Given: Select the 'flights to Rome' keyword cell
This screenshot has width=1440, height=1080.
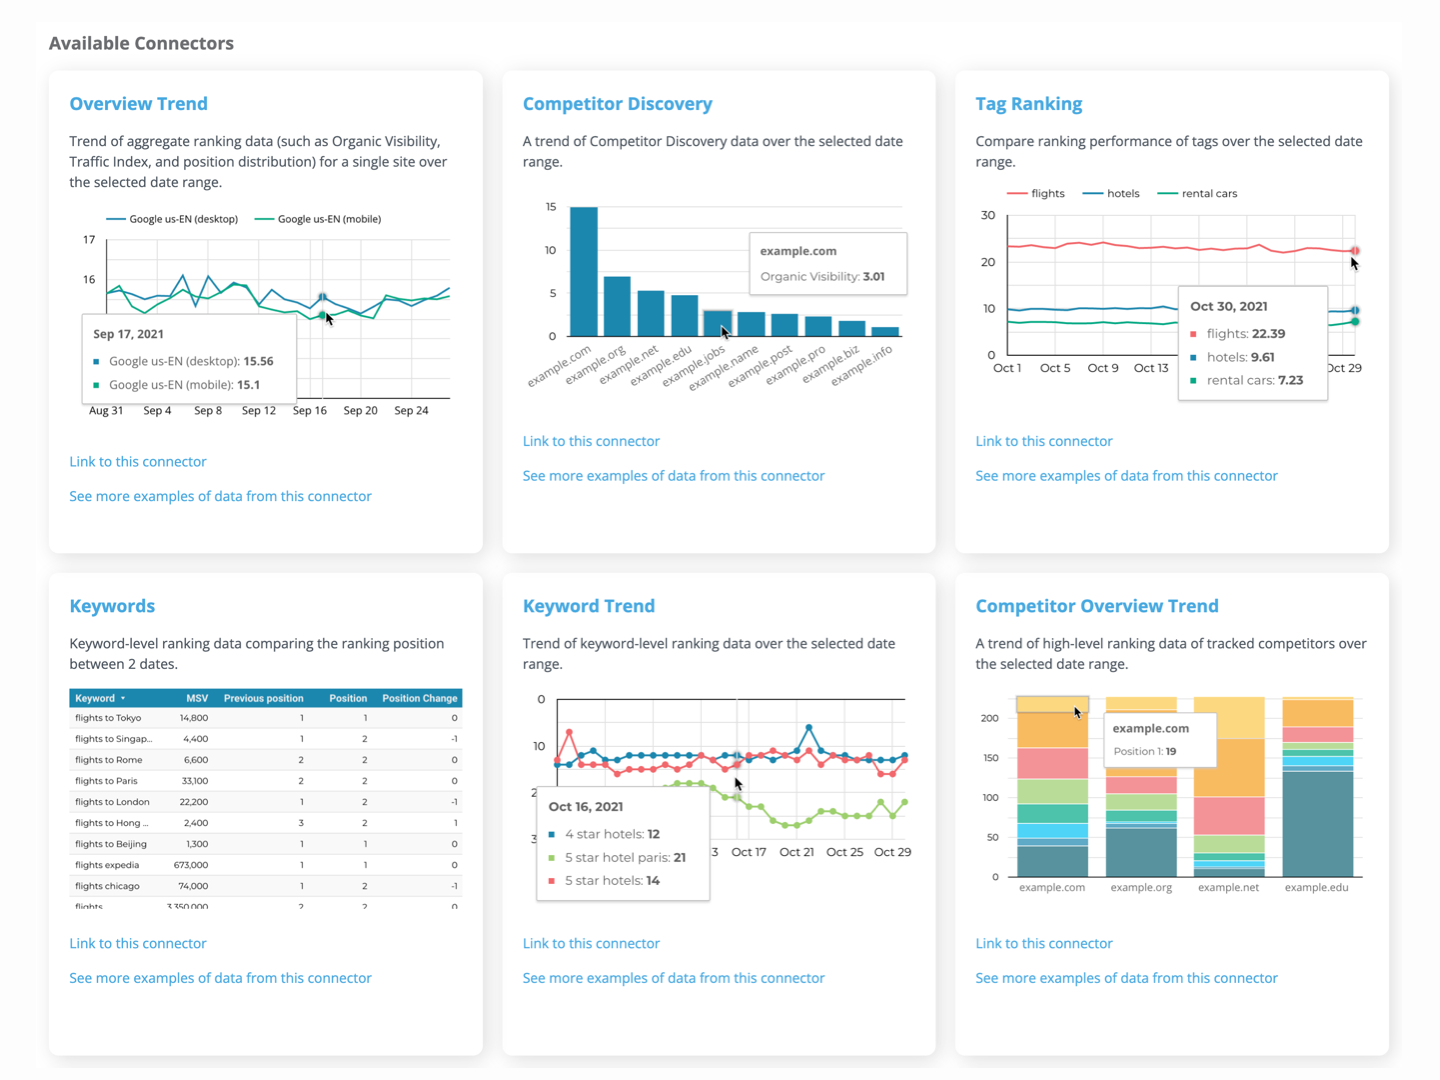Looking at the screenshot, I should pyautogui.click(x=107, y=760).
